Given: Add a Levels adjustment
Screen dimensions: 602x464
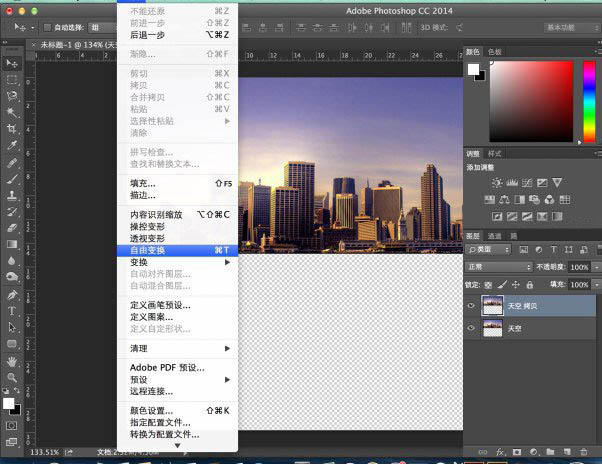Looking at the screenshot, I should click(512, 183).
